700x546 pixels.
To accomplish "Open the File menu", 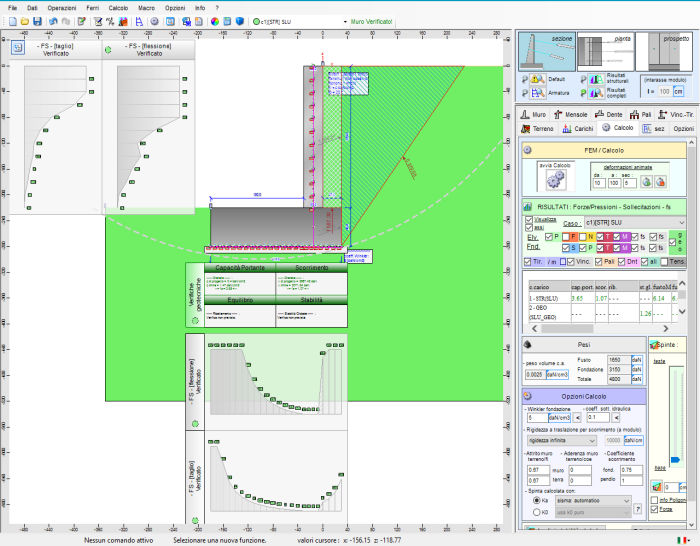I will pos(12,8).
